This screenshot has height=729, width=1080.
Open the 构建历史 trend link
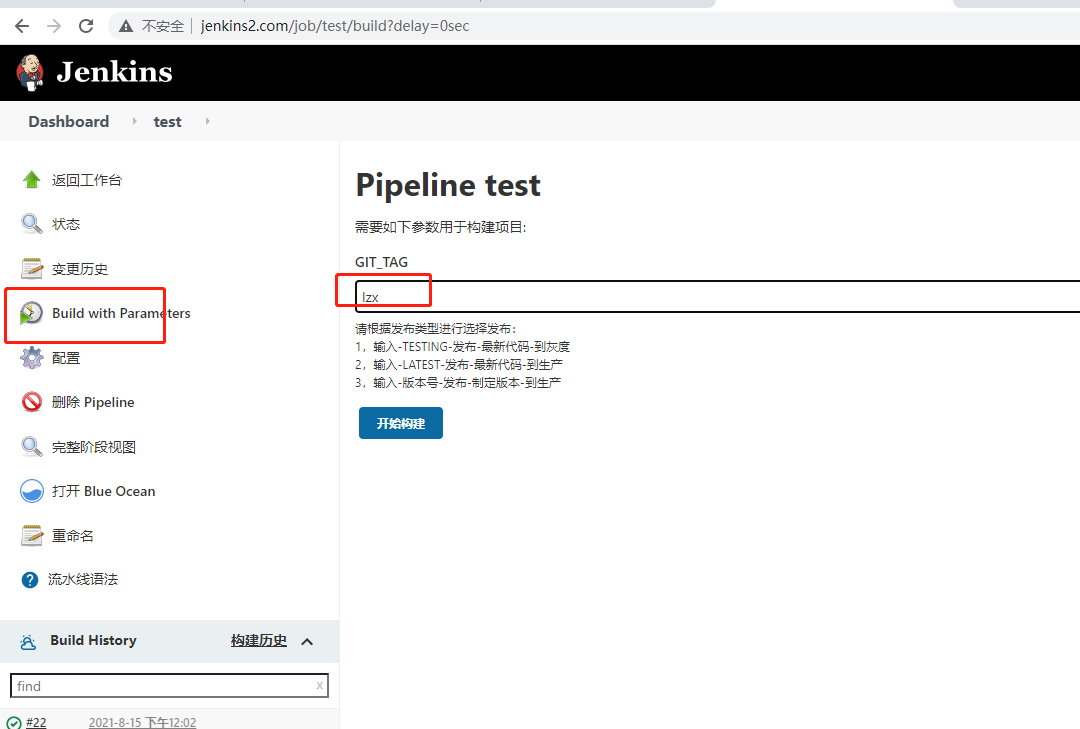pyautogui.click(x=258, y=641)
